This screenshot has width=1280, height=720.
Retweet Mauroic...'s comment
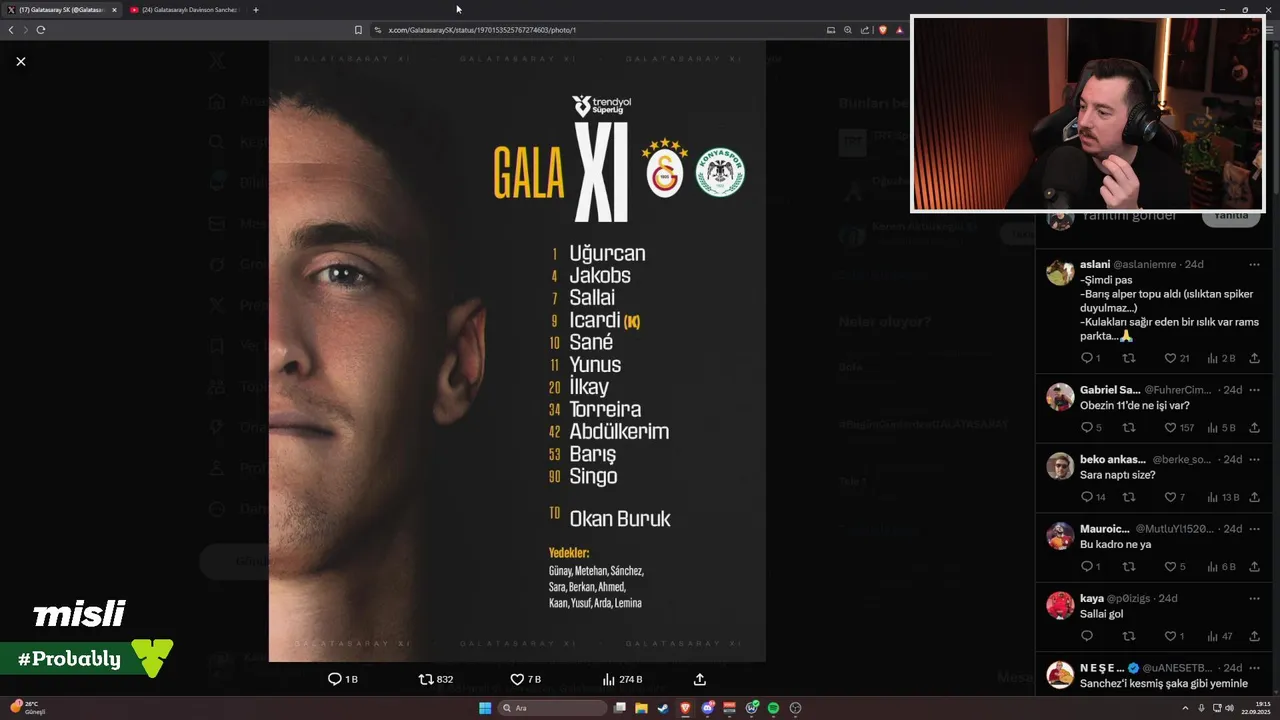[1129, 567]
